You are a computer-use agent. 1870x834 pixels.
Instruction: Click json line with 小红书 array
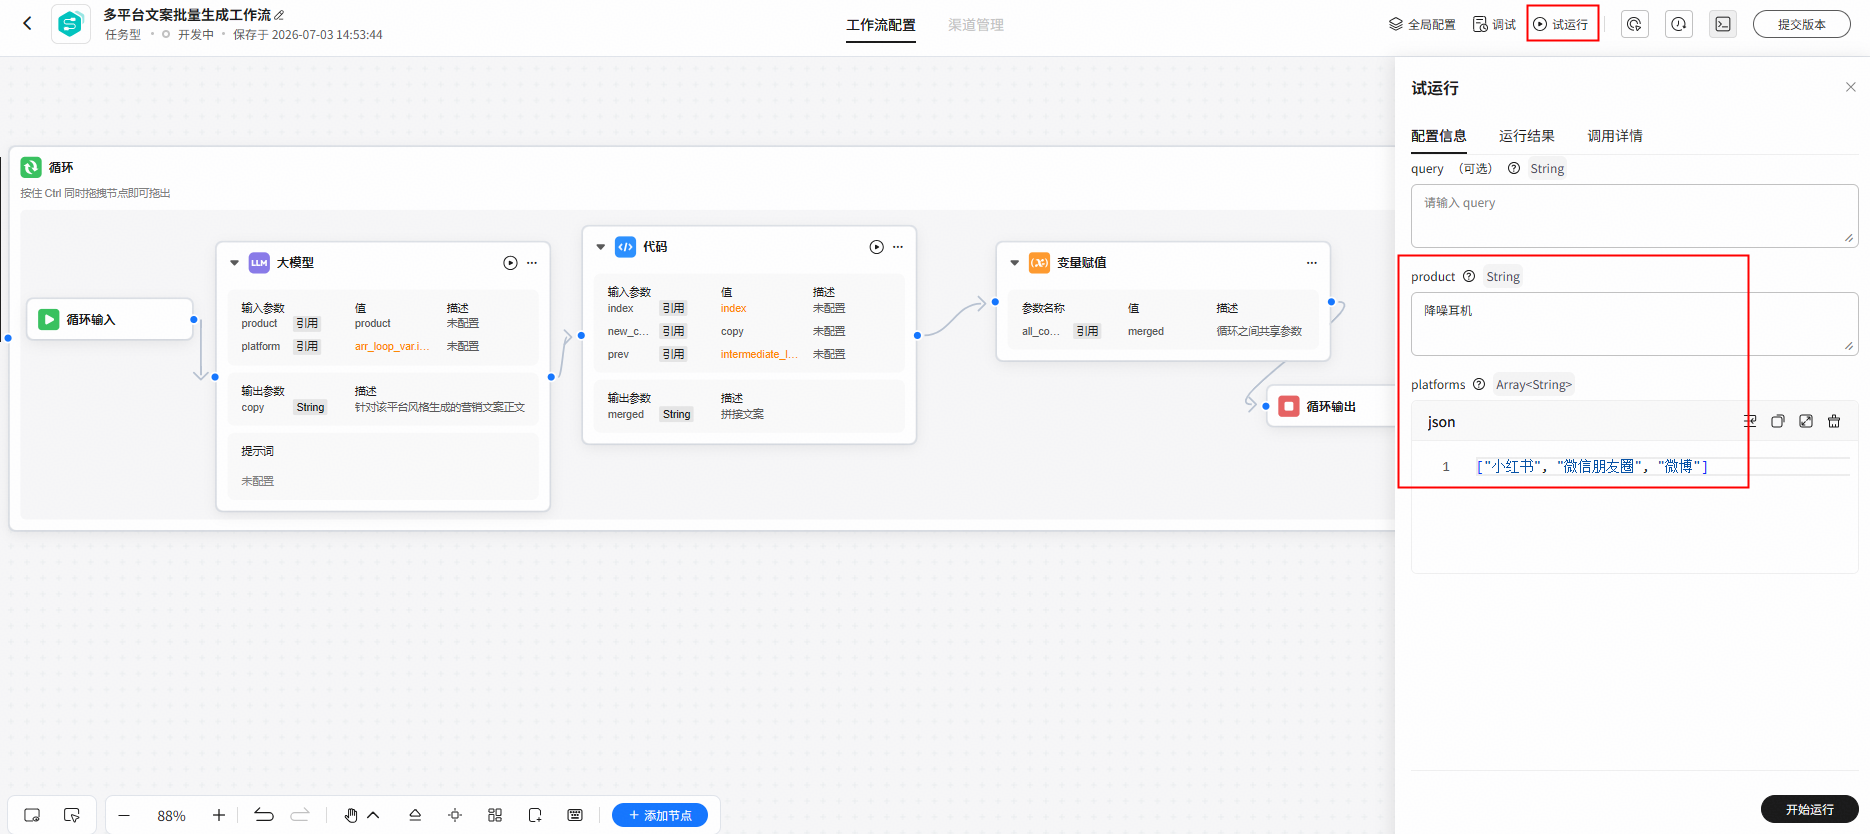click(1592, 466)
